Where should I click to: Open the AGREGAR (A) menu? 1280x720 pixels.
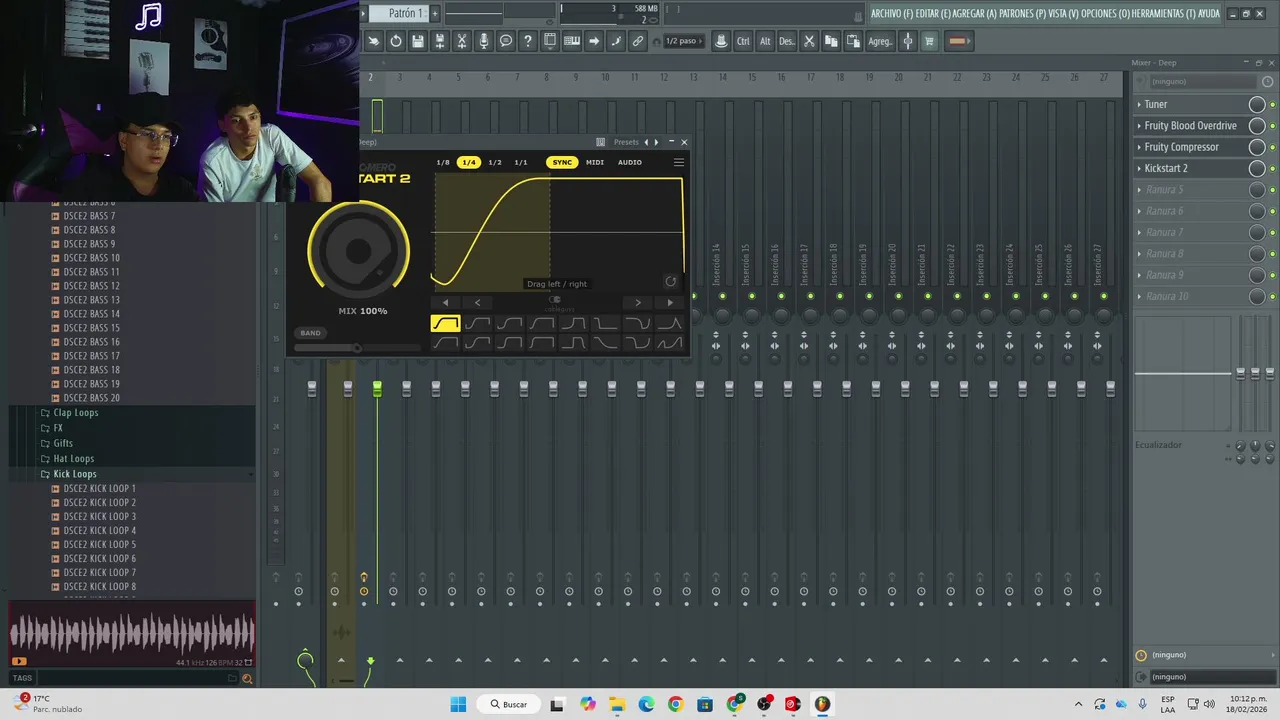pos(975,13)
